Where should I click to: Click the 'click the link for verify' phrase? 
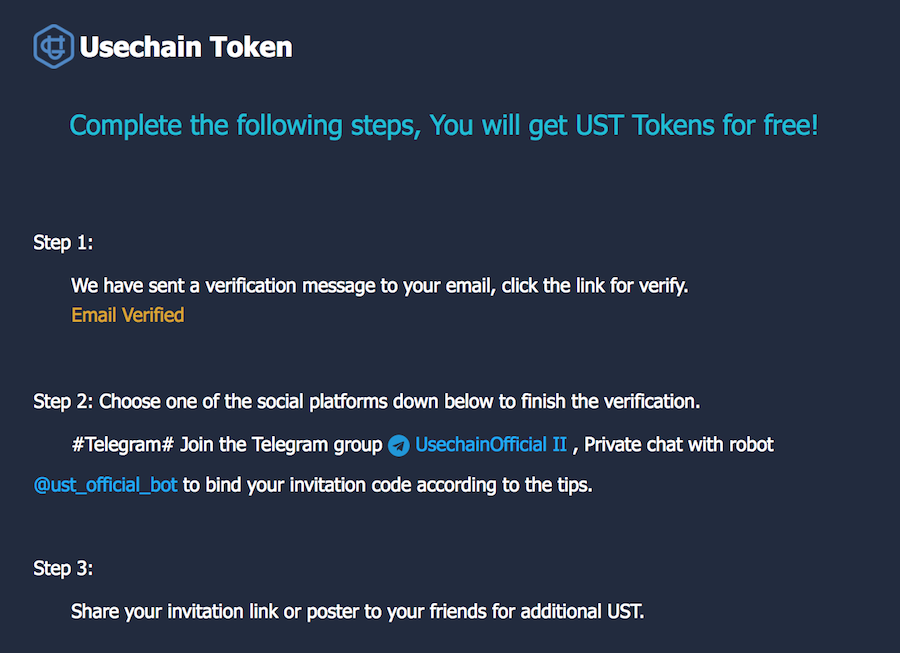(594, 286)
